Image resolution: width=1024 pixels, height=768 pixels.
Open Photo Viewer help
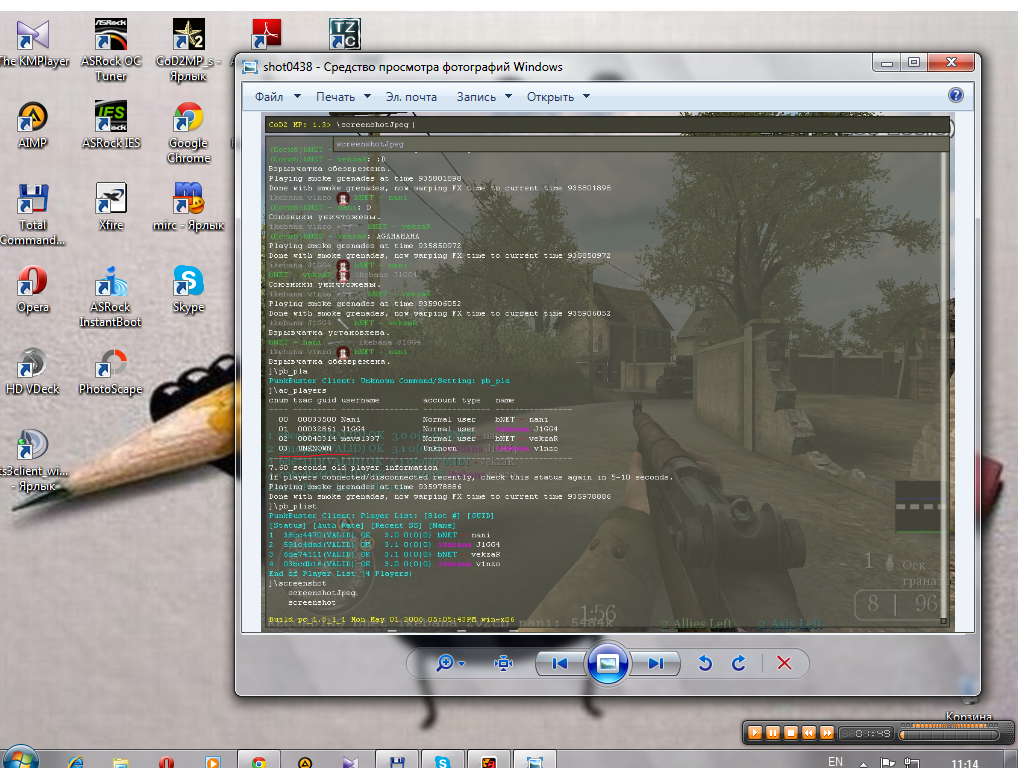[955, 95]
